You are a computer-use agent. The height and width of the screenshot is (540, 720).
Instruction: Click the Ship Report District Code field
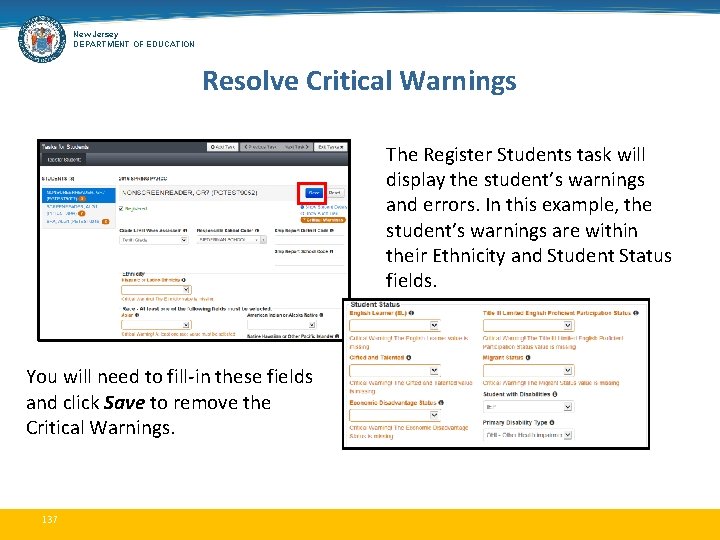coord(309,240)
